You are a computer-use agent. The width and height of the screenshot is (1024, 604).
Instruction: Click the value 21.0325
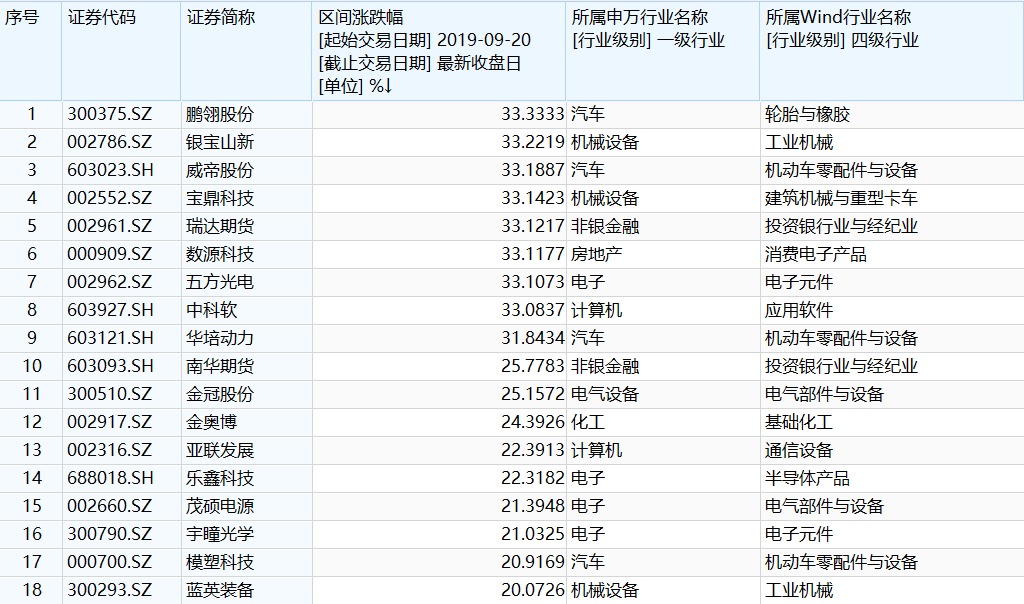pyautogui.click(x=532, y=534)
